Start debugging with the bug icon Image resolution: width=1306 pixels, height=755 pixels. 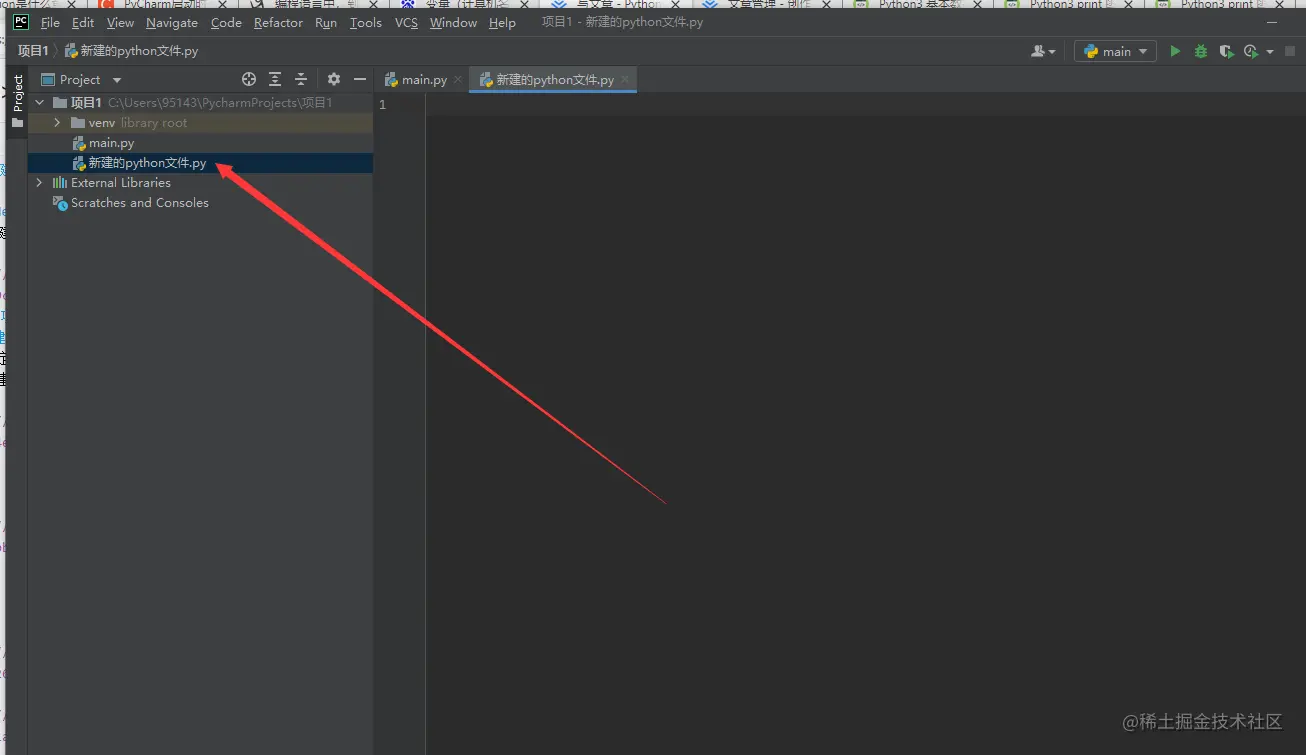click(1201, 51)
